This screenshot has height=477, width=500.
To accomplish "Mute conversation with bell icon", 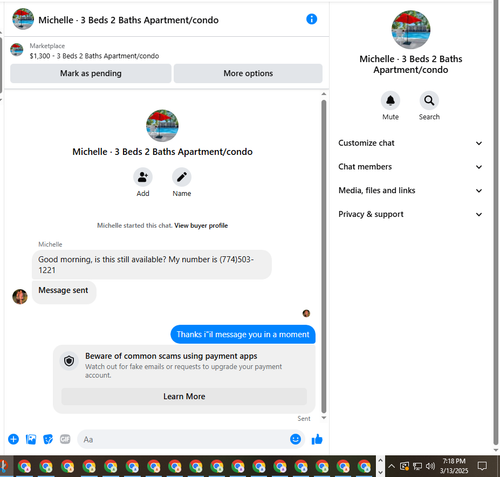I will [x=390, y=100].
